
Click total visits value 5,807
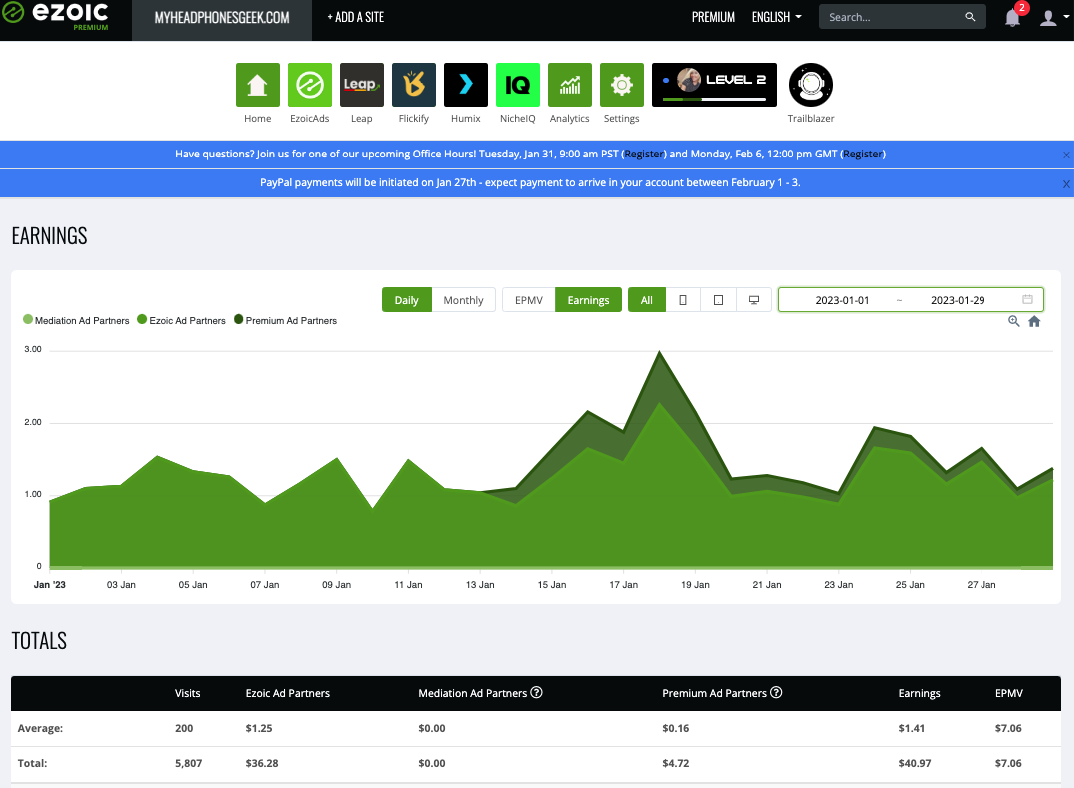(x=188, y=763)
